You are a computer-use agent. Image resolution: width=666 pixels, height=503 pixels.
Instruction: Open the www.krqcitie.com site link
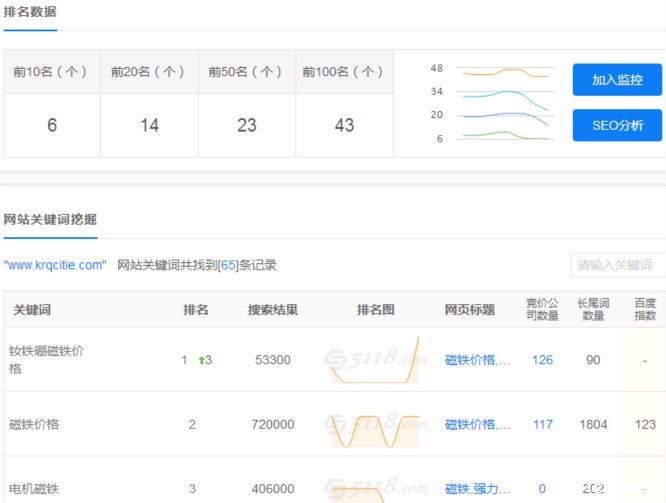[x=55, y=265]
